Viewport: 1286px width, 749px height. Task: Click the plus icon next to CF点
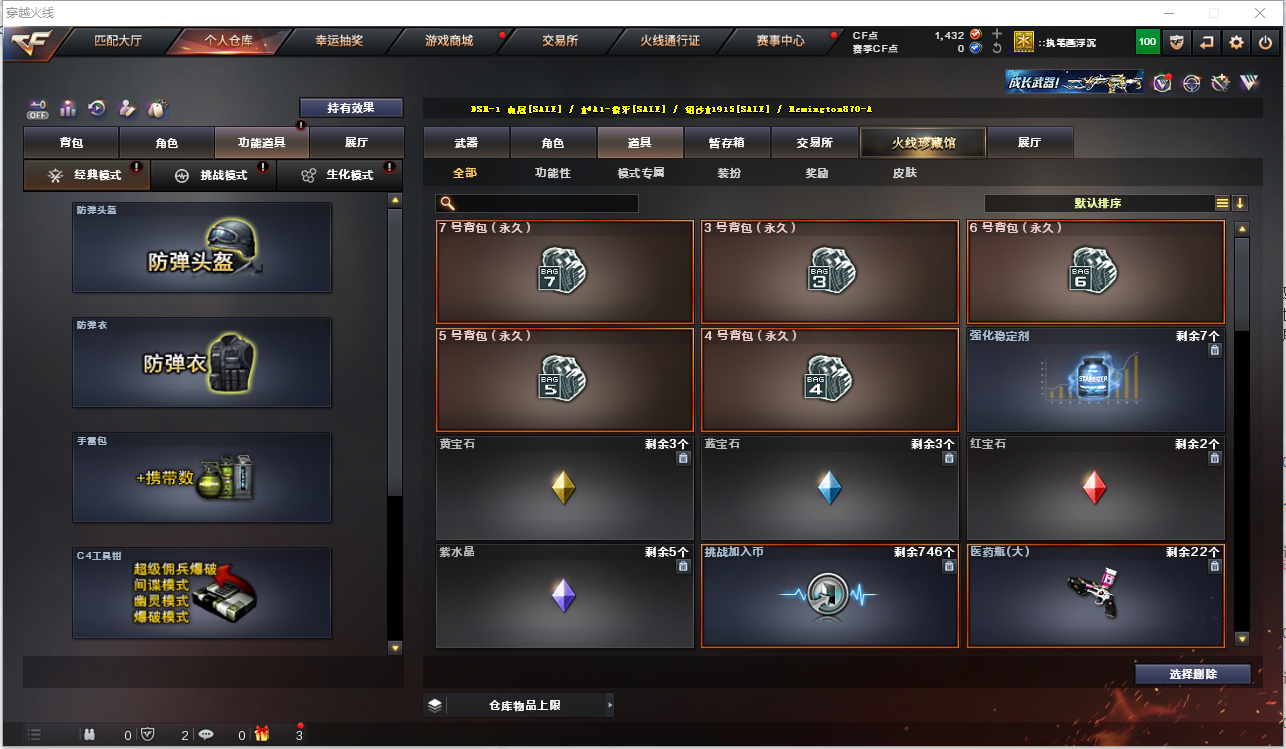[996, 34]
